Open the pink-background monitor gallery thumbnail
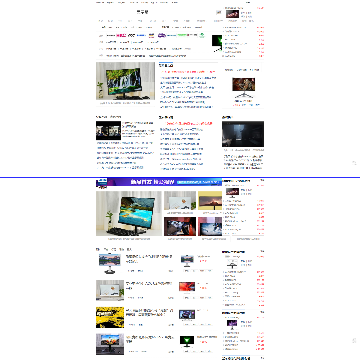Viewport: 360px width, 360px height. click(210, 227)
